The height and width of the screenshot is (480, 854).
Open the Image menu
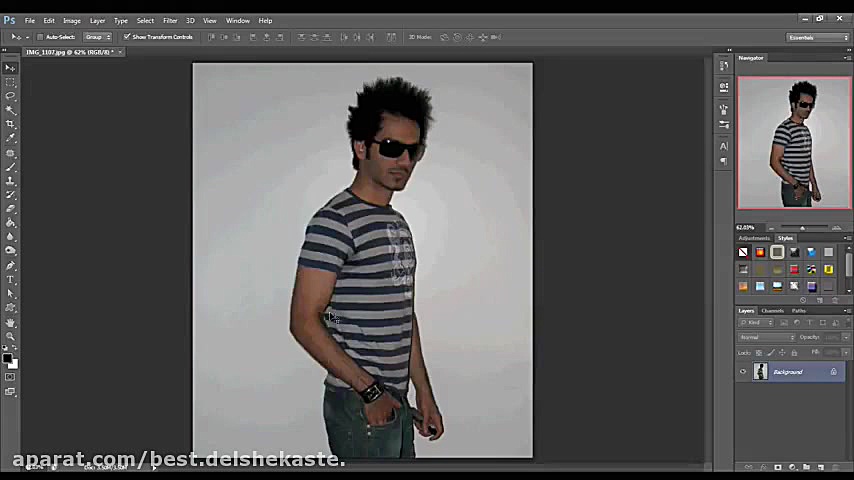click(72, 21)
